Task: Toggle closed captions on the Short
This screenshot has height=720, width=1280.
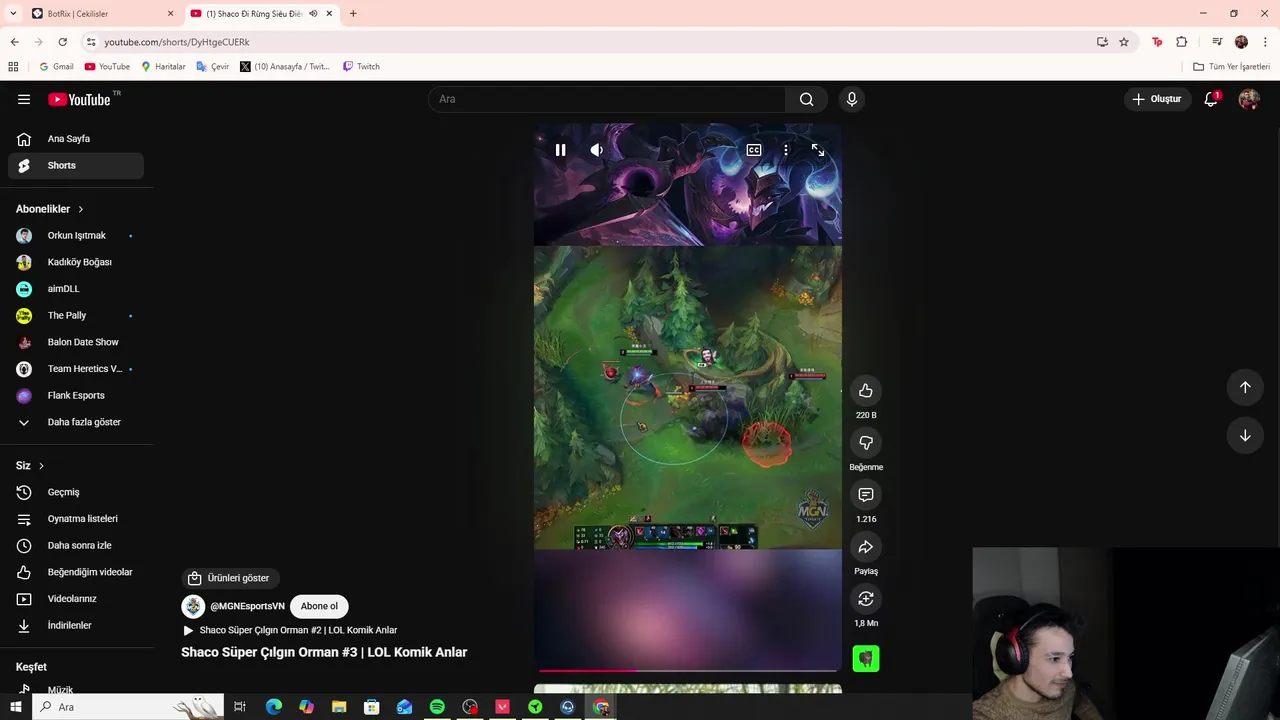Action: click(754, 150)
